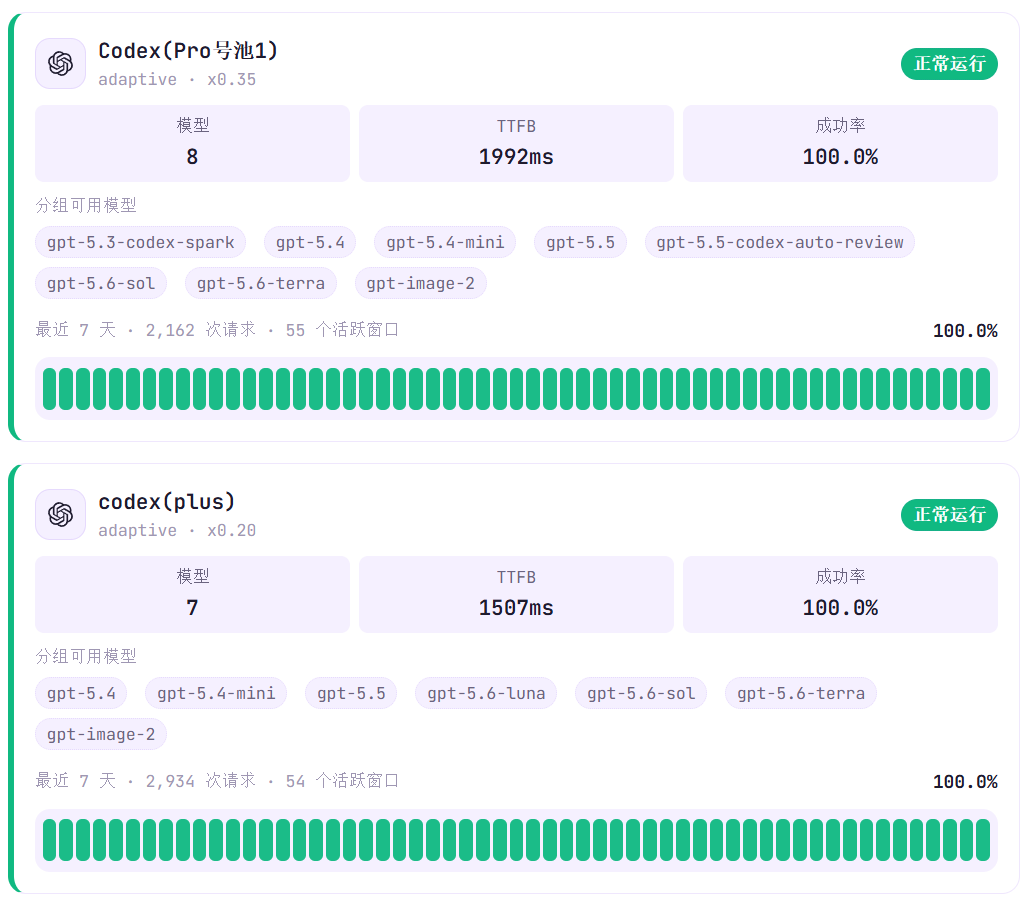Select gpt-5.6-terra tag in codex(plus) card

coord(801,693)
